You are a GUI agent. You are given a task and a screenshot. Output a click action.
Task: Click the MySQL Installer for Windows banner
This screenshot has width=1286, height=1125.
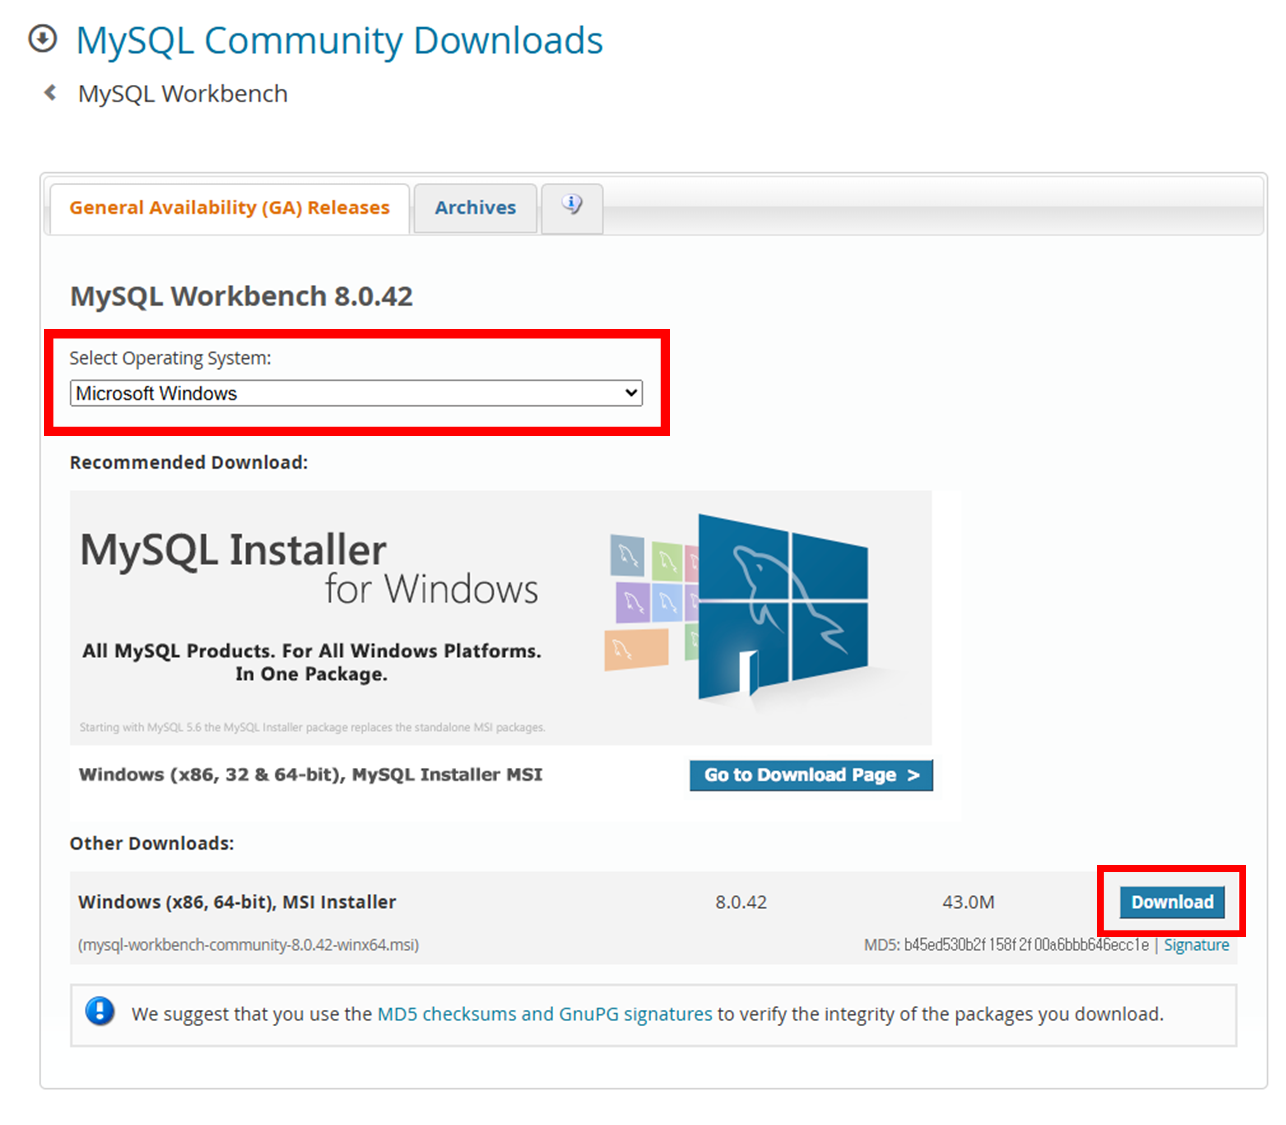tap(501, 618)
